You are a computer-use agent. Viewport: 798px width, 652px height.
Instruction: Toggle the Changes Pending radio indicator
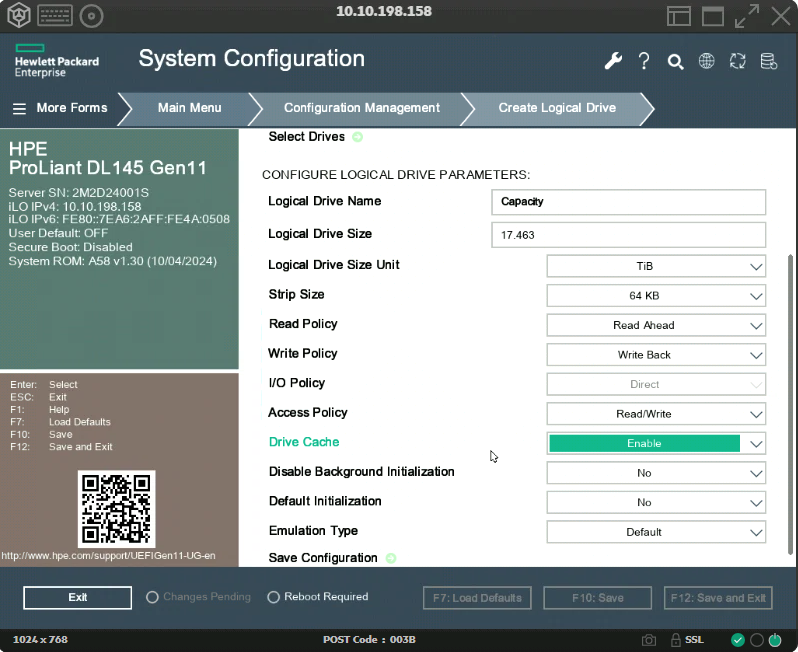(x=152, y=597)
